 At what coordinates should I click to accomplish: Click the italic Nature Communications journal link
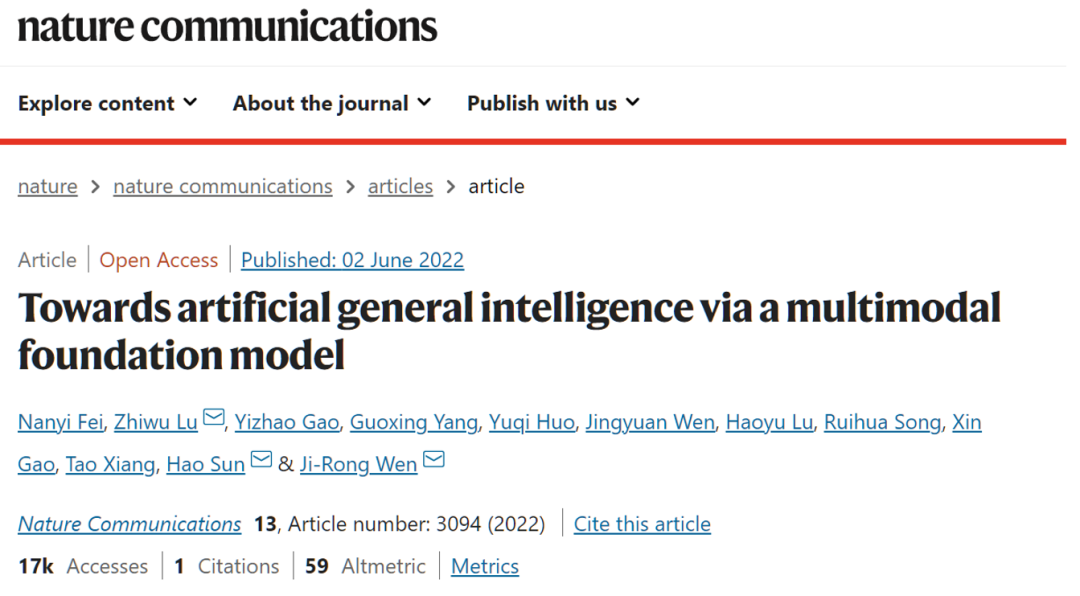(x=130, y=524)
